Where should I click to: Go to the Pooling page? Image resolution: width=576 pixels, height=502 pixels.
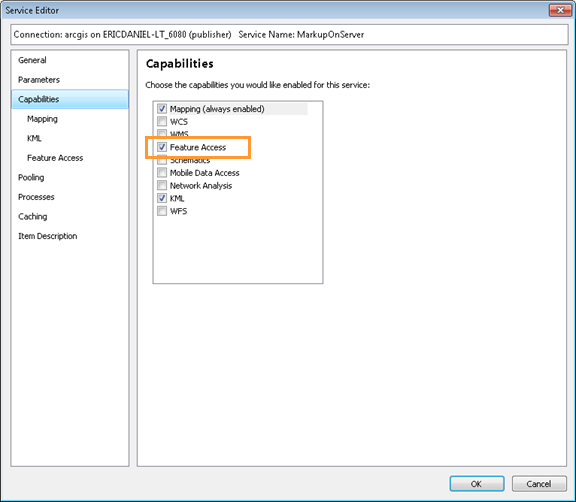(x=31, y=177)
